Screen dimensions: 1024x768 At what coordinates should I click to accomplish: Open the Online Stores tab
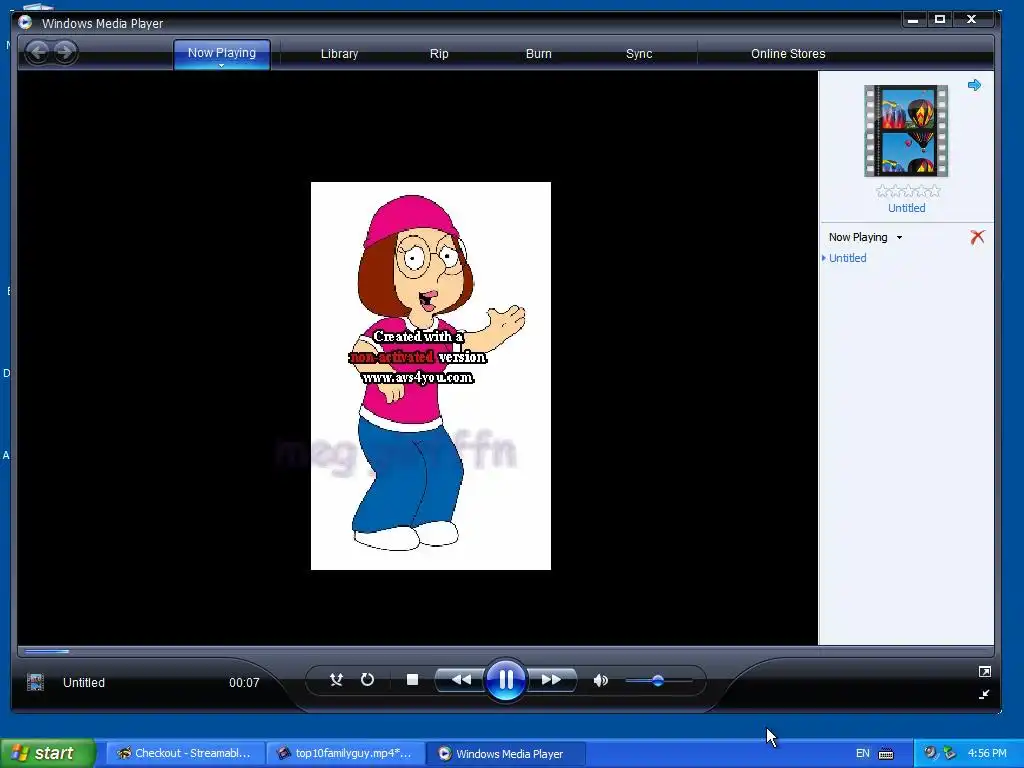(788, 54)
